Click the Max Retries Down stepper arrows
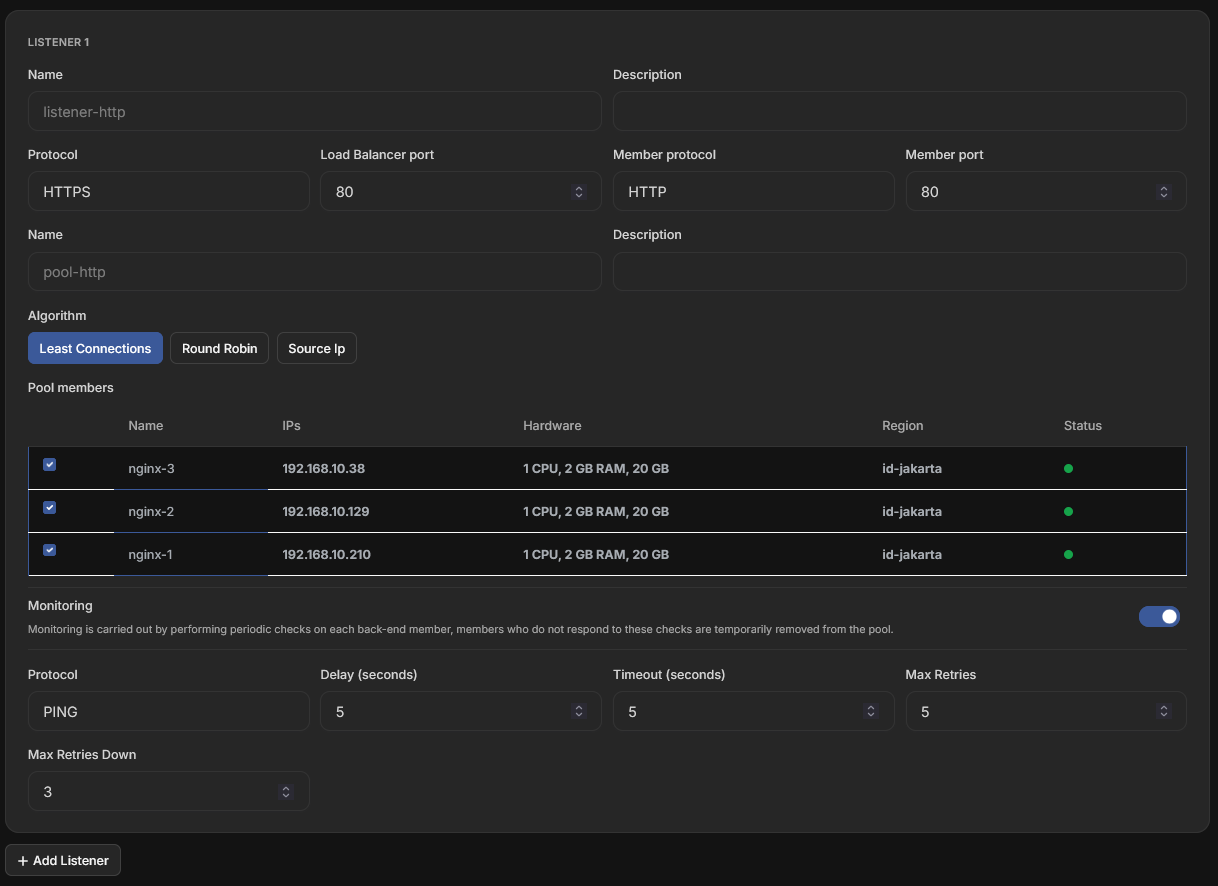This screenshot has width=1218, height=886. point(286,792)
